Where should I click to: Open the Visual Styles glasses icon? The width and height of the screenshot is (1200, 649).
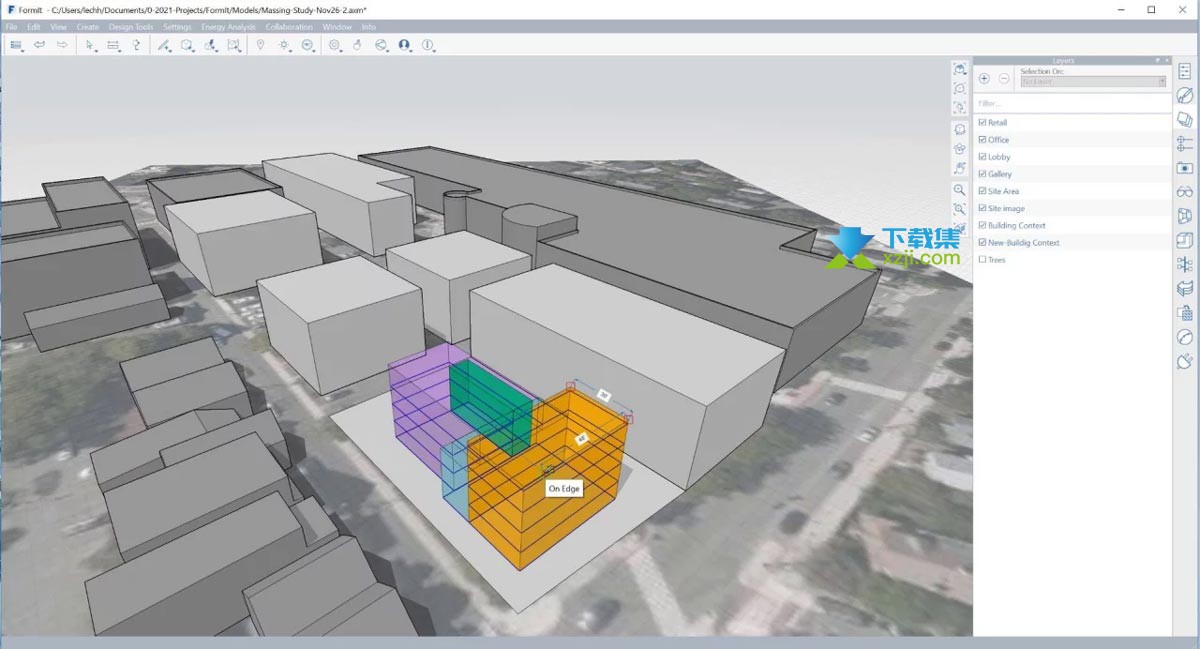click(x=1185, y=192)
